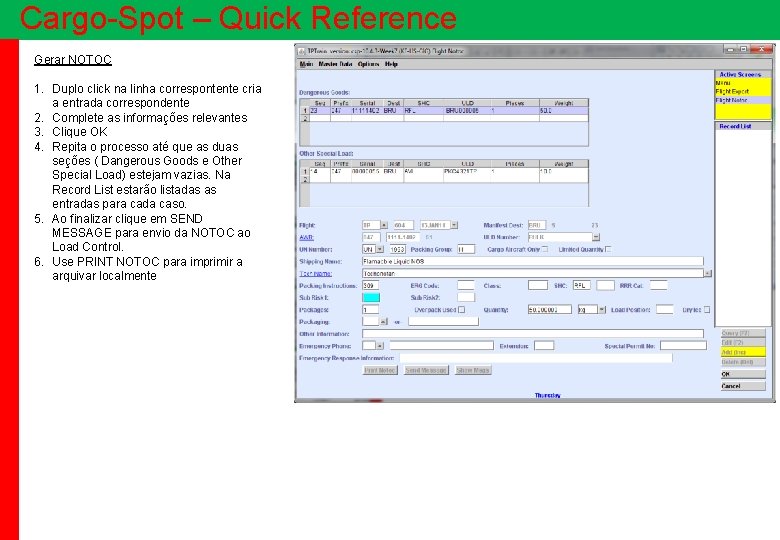780x540 pixels.
Task: Click the SHC column header in Other Special Load
Action: (423, 164)
